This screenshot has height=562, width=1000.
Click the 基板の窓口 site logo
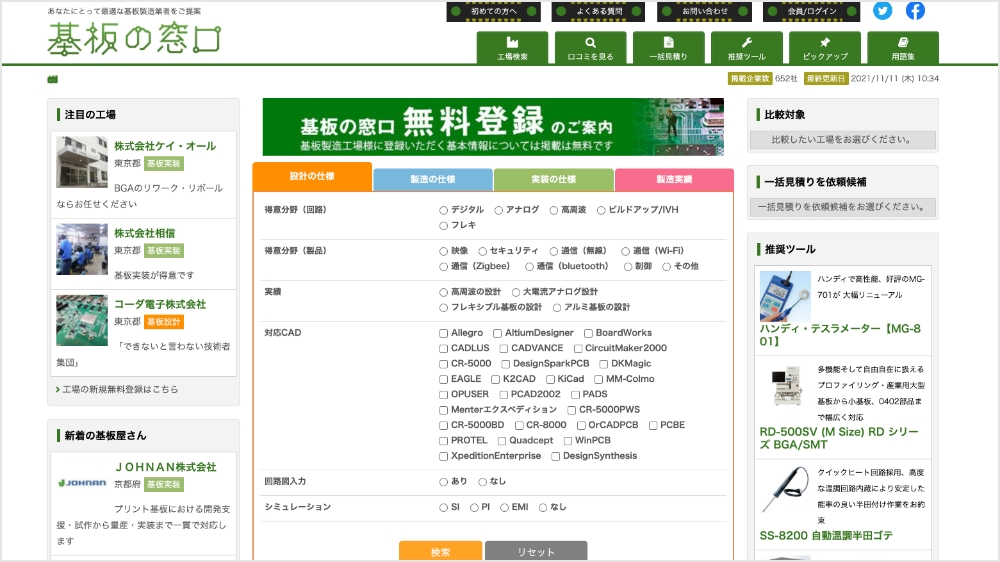(134, 39)
